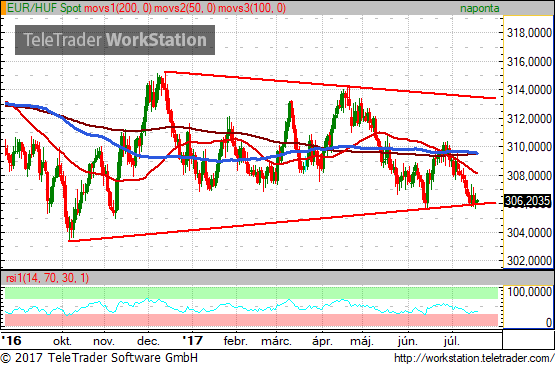Click the 318,0000 price axis label
Viewport: 555px width, 367px height.
[530, 33]
